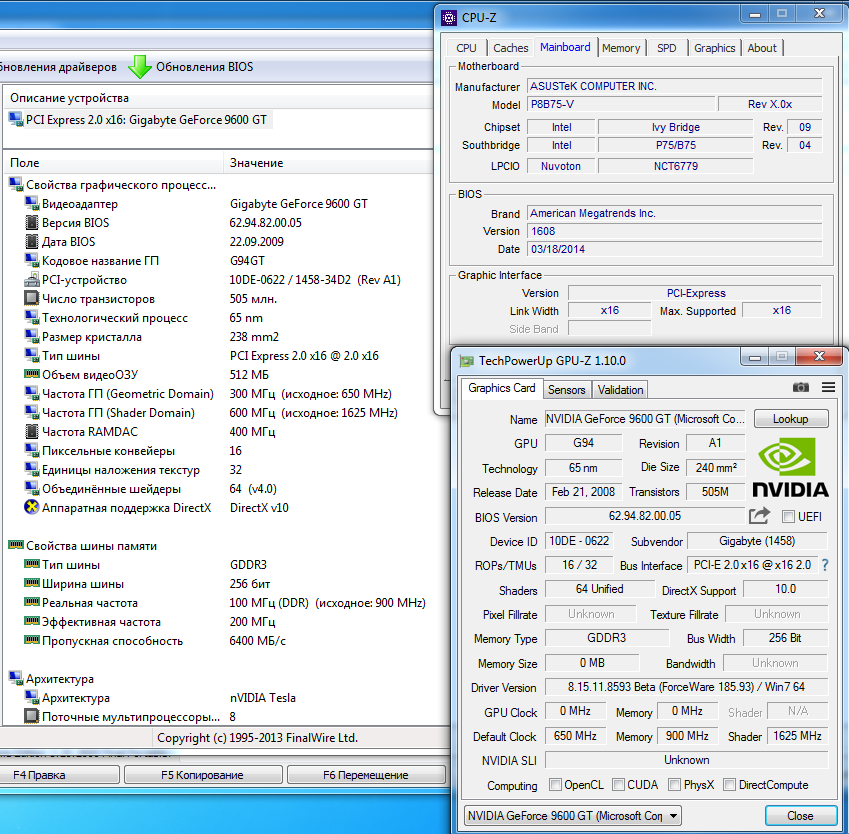Click the Default Clock 650 MHz field

[x=575, y=735]
